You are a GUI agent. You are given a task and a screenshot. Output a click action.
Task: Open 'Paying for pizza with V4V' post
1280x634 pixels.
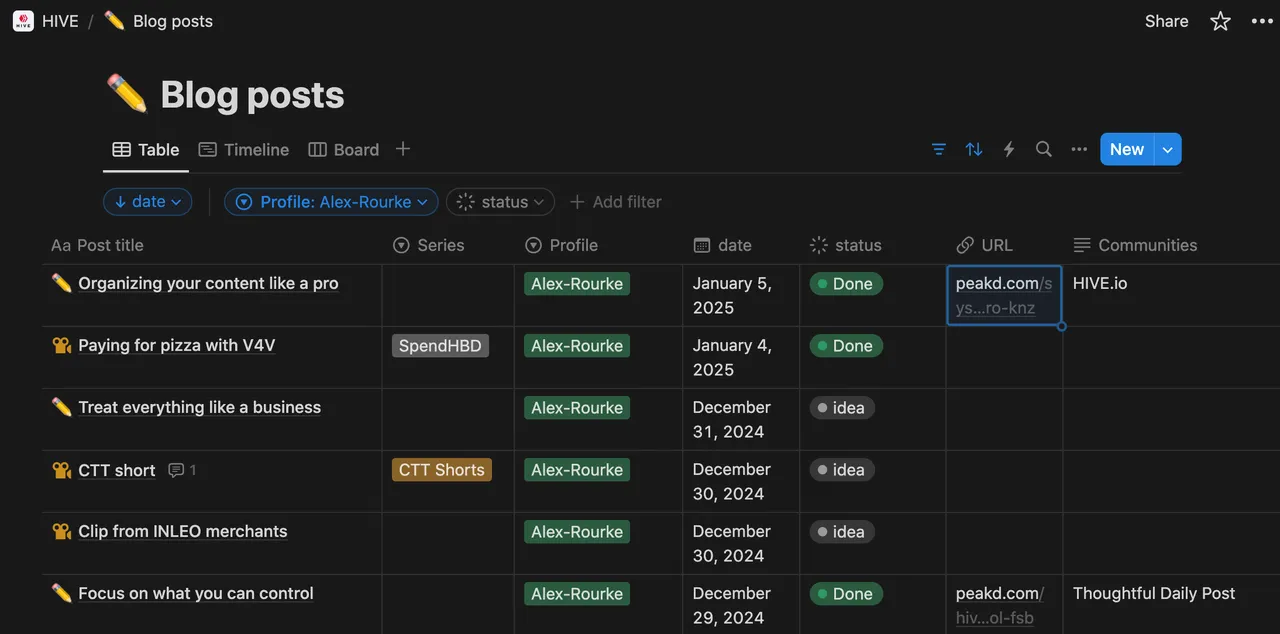[177, 346]
